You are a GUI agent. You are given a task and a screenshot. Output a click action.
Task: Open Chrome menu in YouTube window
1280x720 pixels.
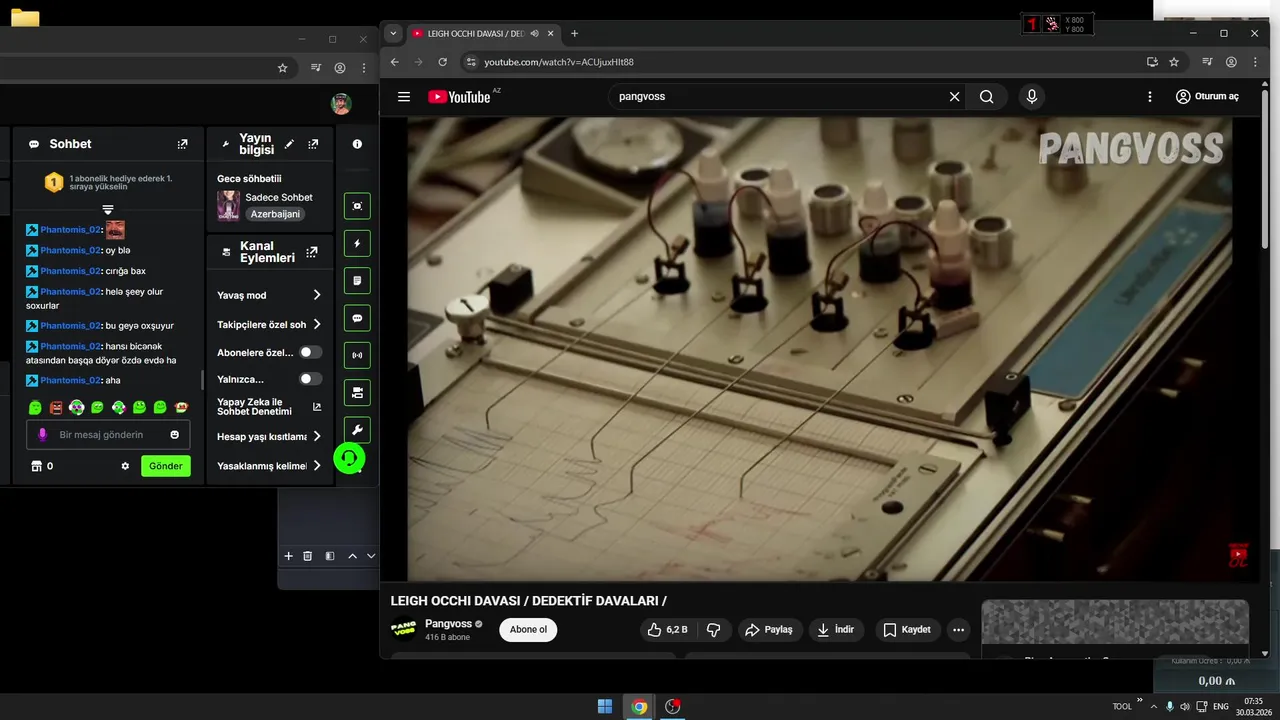(1255, 62)
